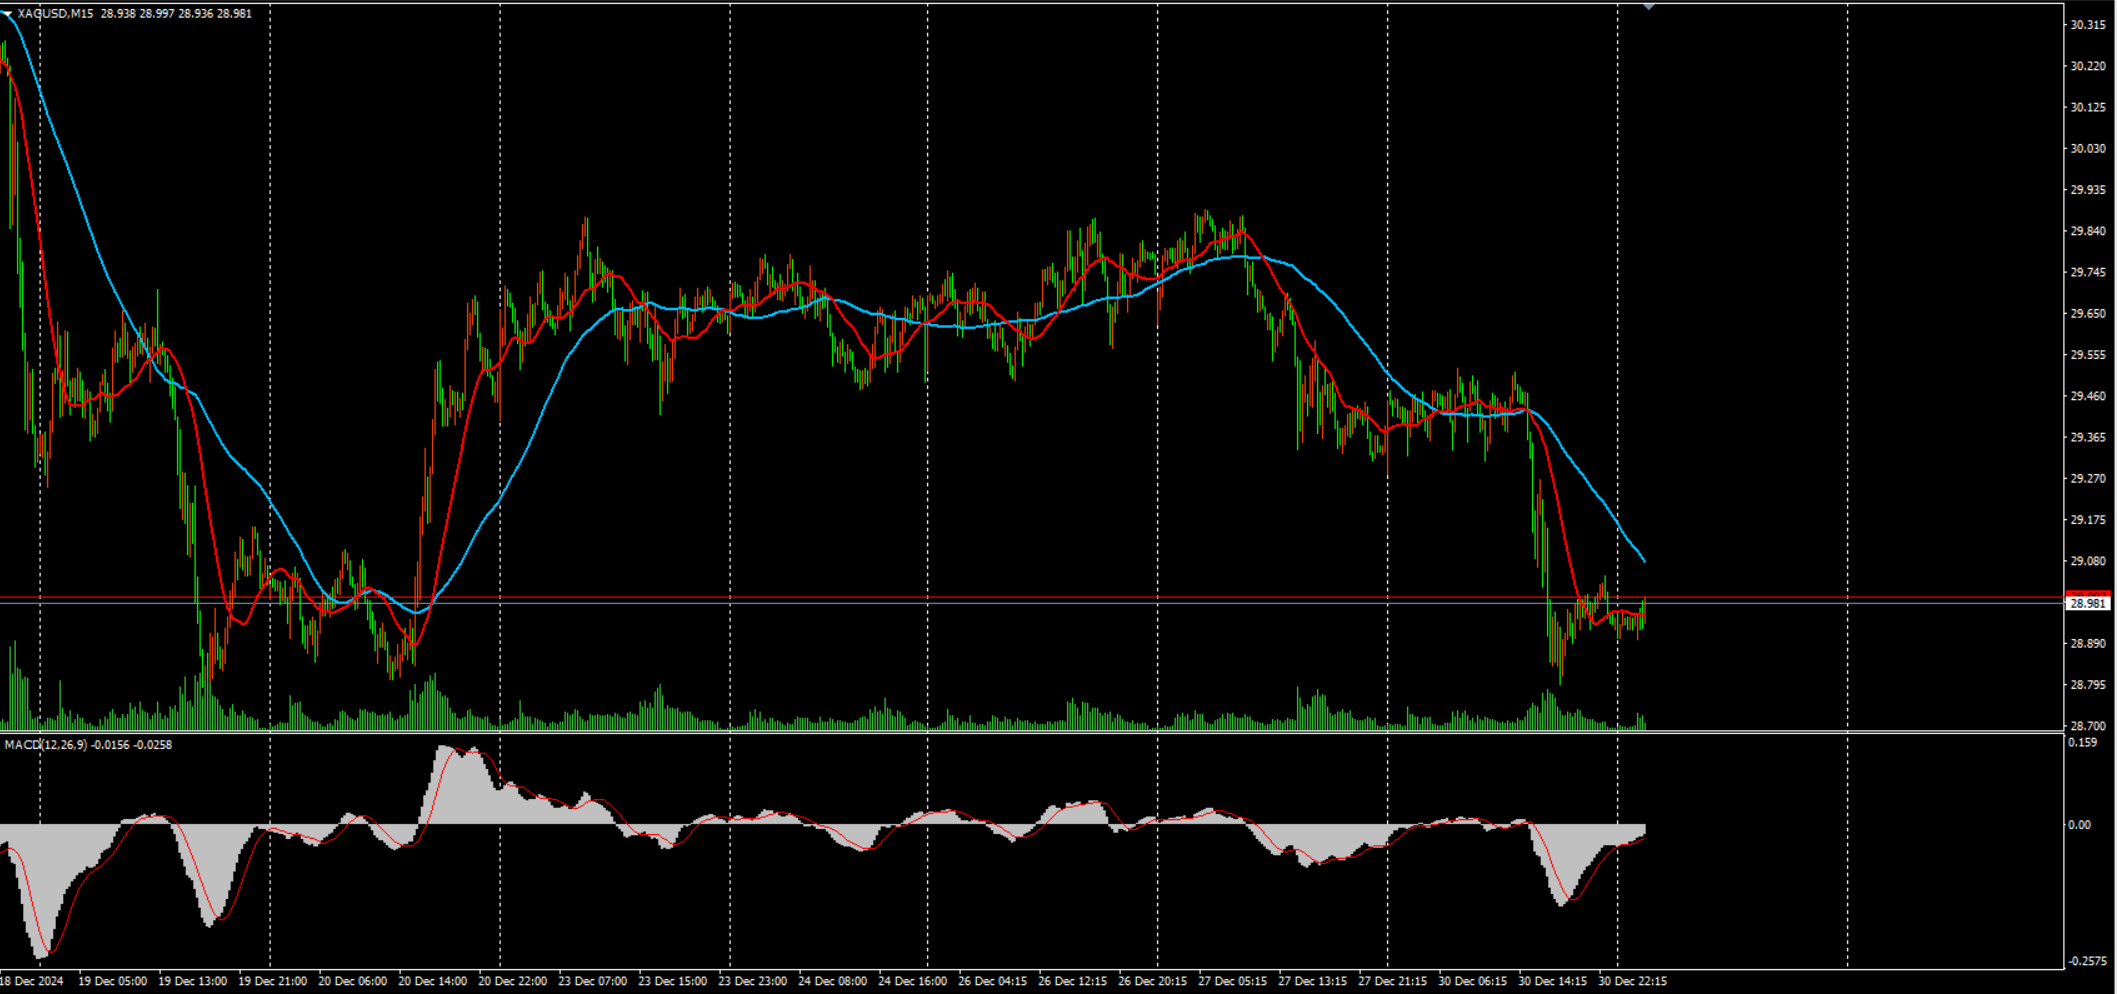Viewport: 2117px width, 994px height.
Task: Click the 29.270 price scale label
Action: tap(2088, 479)
